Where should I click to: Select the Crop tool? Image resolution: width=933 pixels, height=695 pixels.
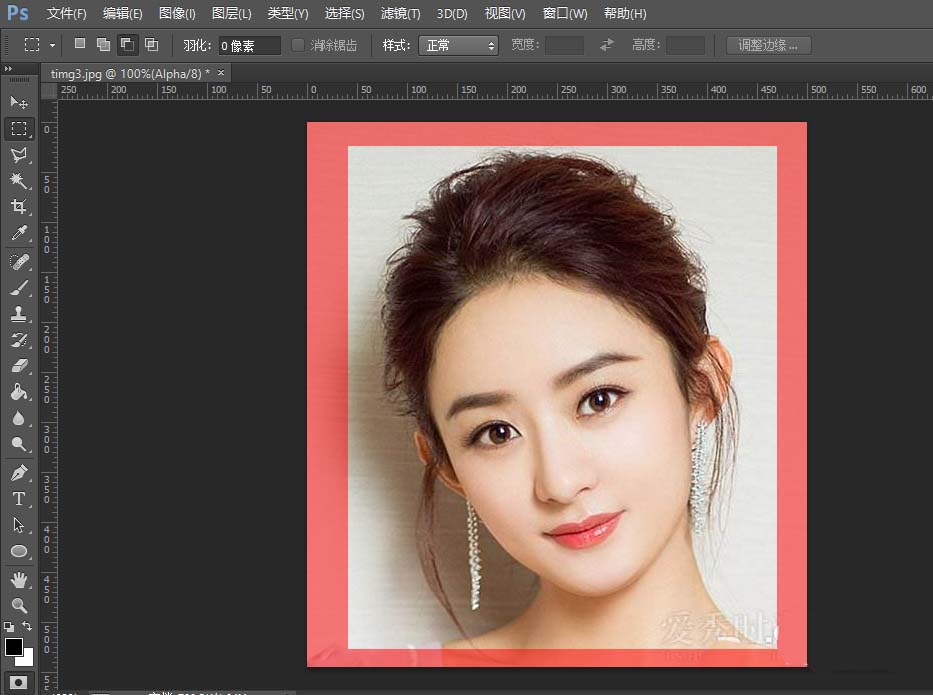[x=20, y=207]
